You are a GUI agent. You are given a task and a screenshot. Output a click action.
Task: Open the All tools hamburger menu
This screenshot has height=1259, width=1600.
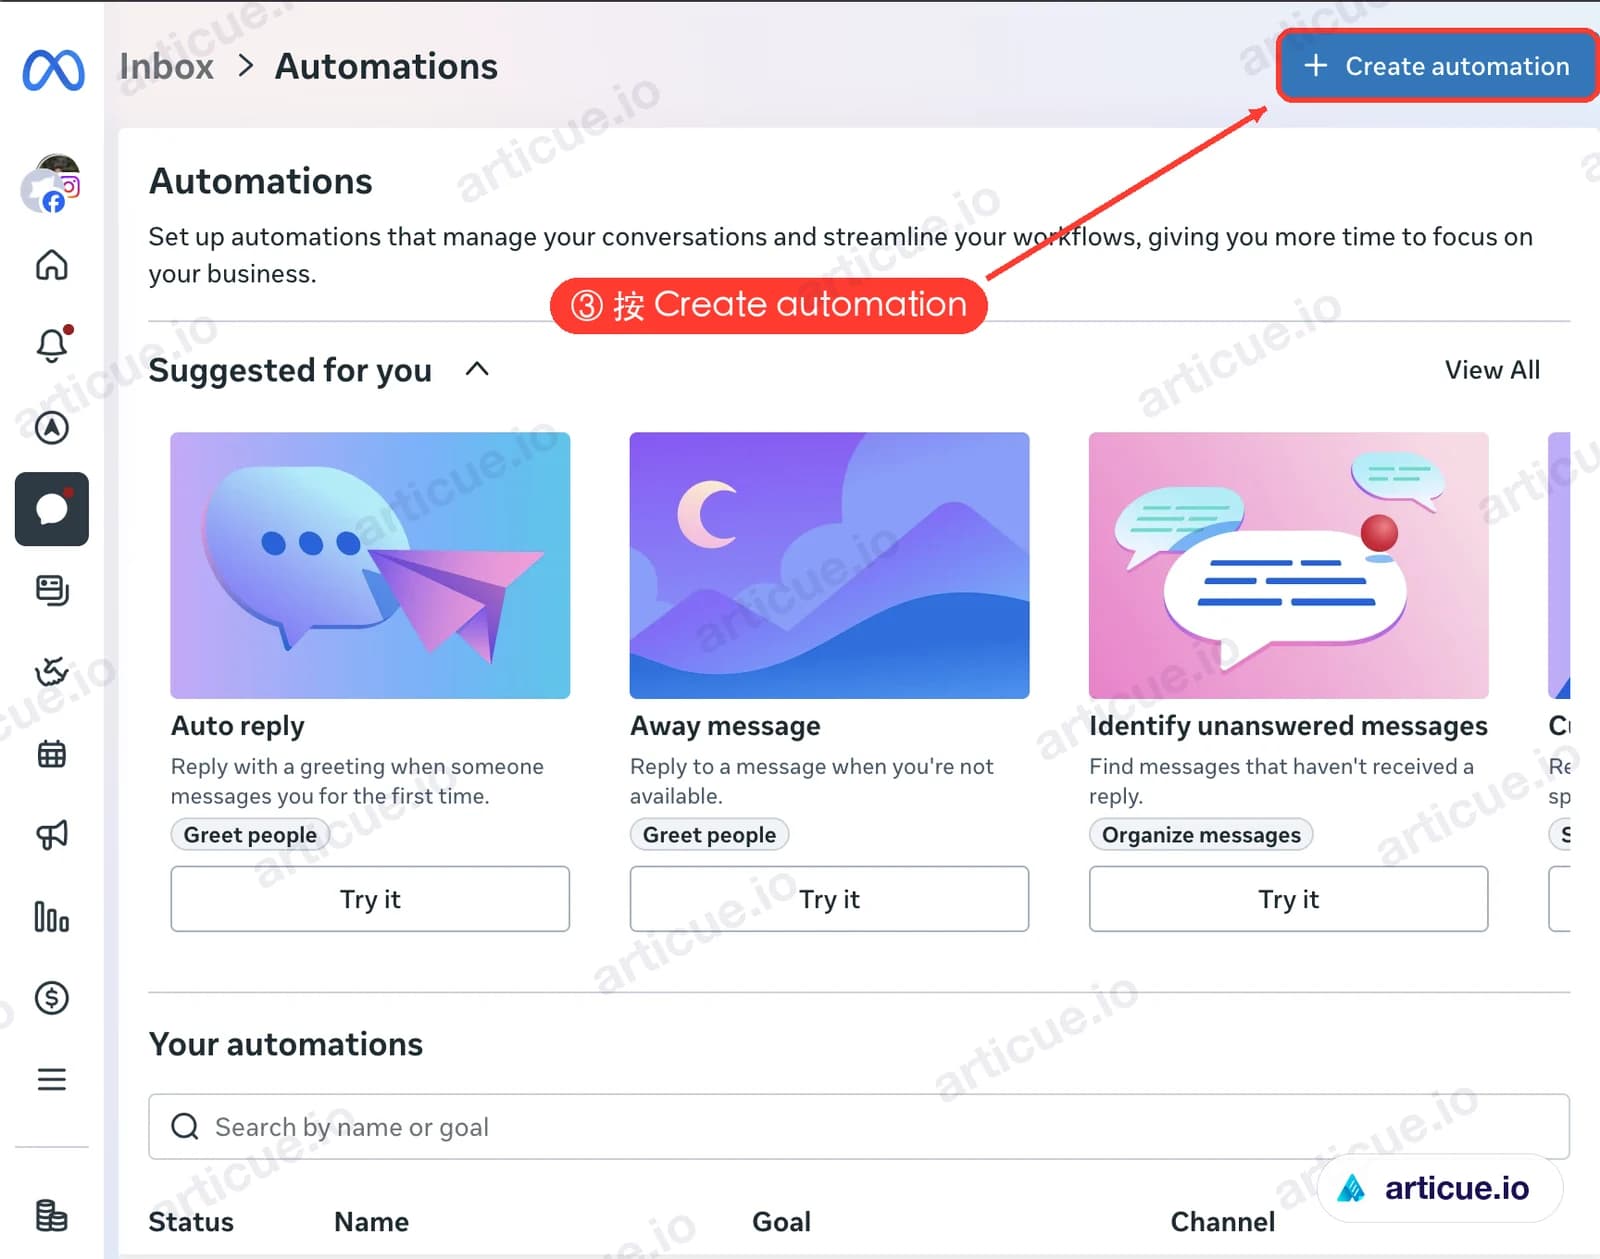coord(52,1079)
